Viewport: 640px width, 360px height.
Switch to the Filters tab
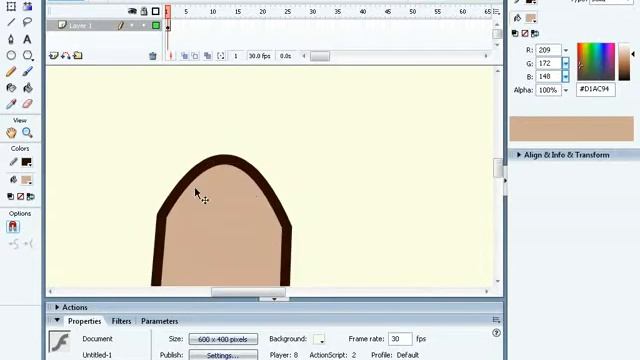click(x=121, y=321)
